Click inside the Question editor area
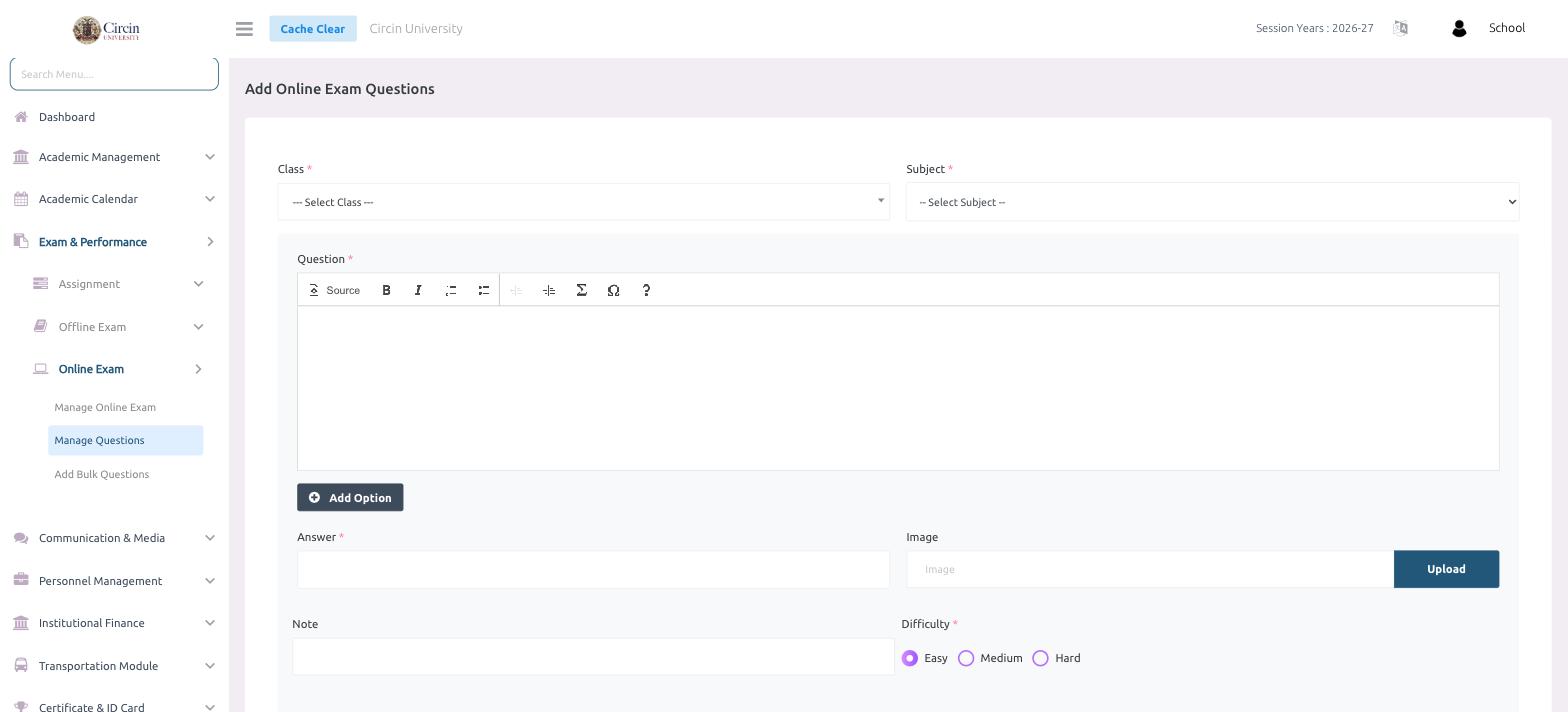Viewport: 1568px width, 712px height. [x=898, y=388]
